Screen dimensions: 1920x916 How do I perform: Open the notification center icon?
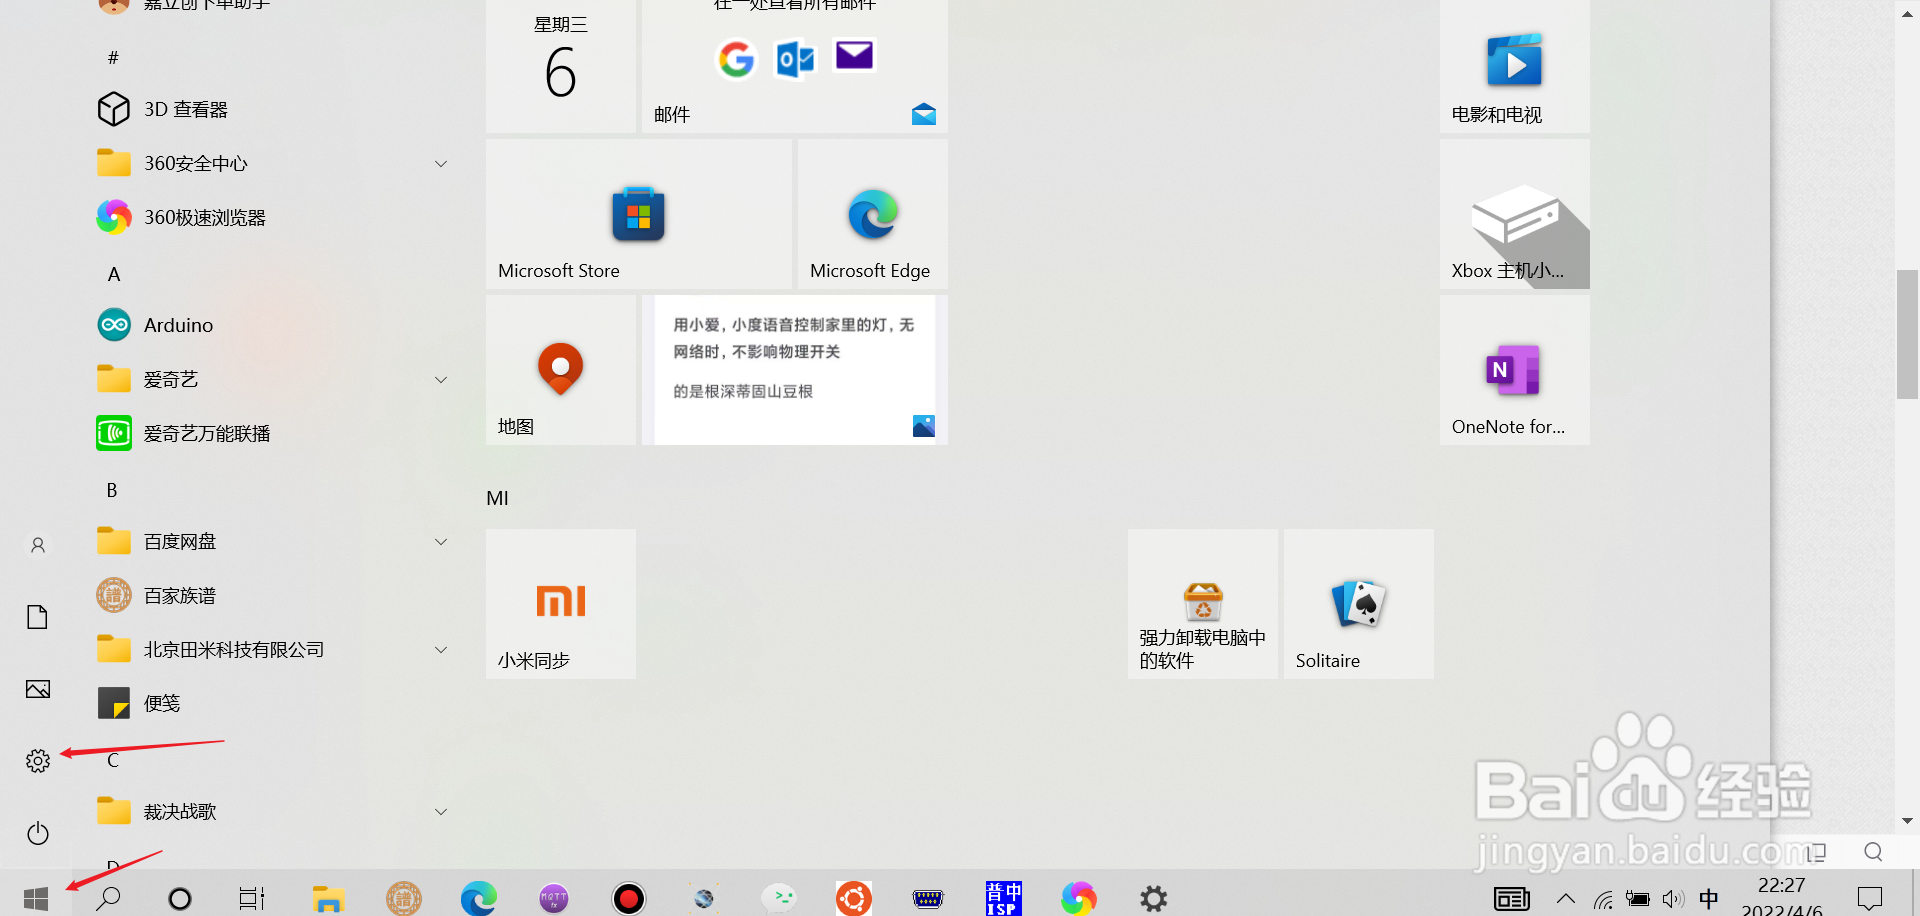pos(1869,898)
